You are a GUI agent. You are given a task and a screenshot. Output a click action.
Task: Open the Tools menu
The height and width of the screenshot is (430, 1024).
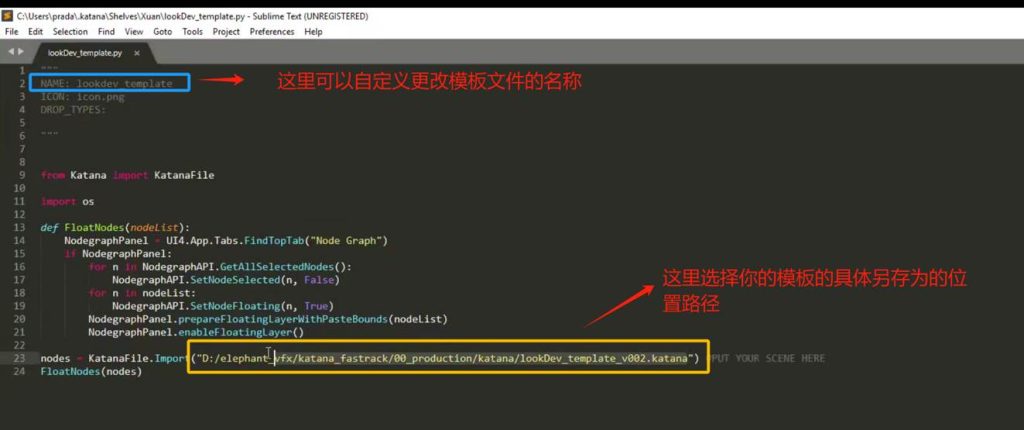coord(192,32)
